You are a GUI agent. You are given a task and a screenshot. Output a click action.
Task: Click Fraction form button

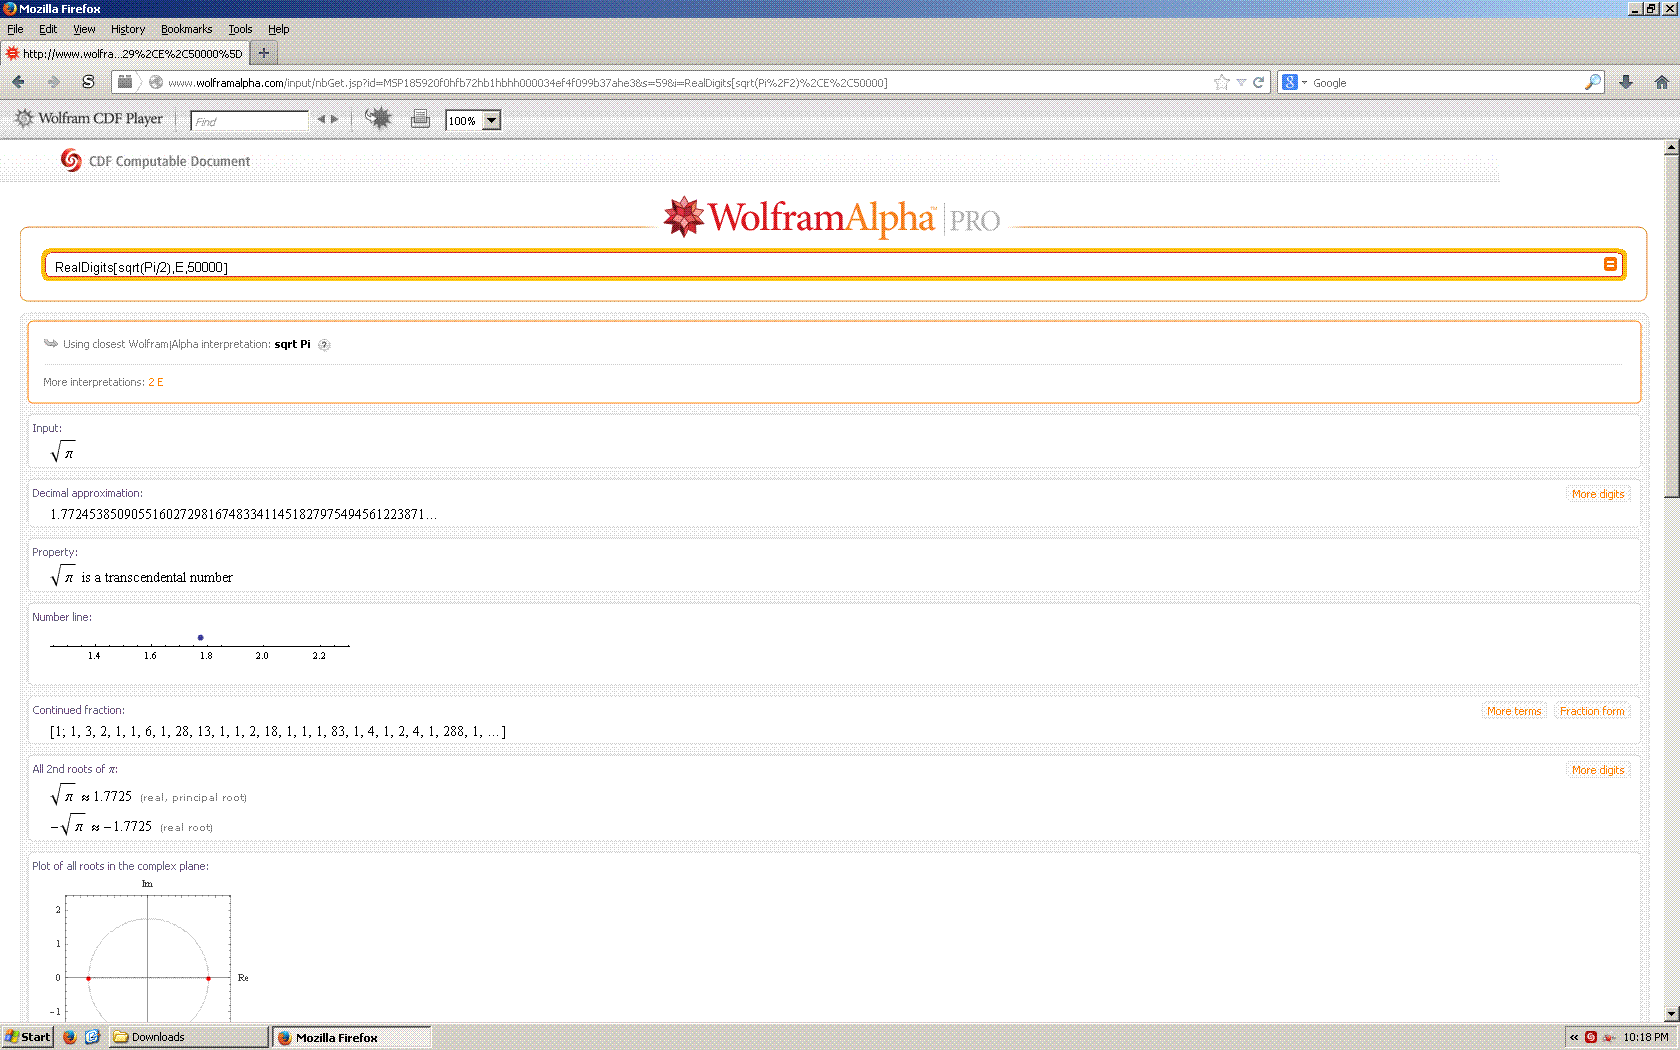click(1592, 711)
